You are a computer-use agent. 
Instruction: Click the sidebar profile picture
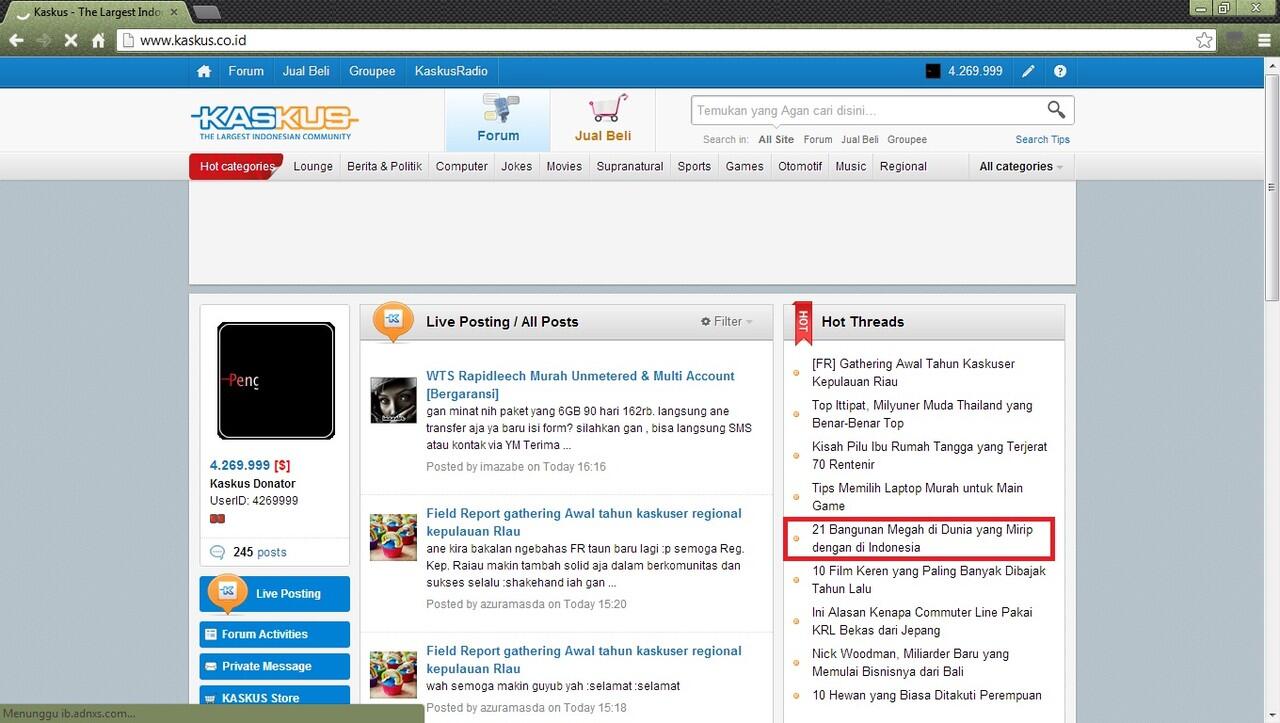pyautogui.click(x=275, y=381)
